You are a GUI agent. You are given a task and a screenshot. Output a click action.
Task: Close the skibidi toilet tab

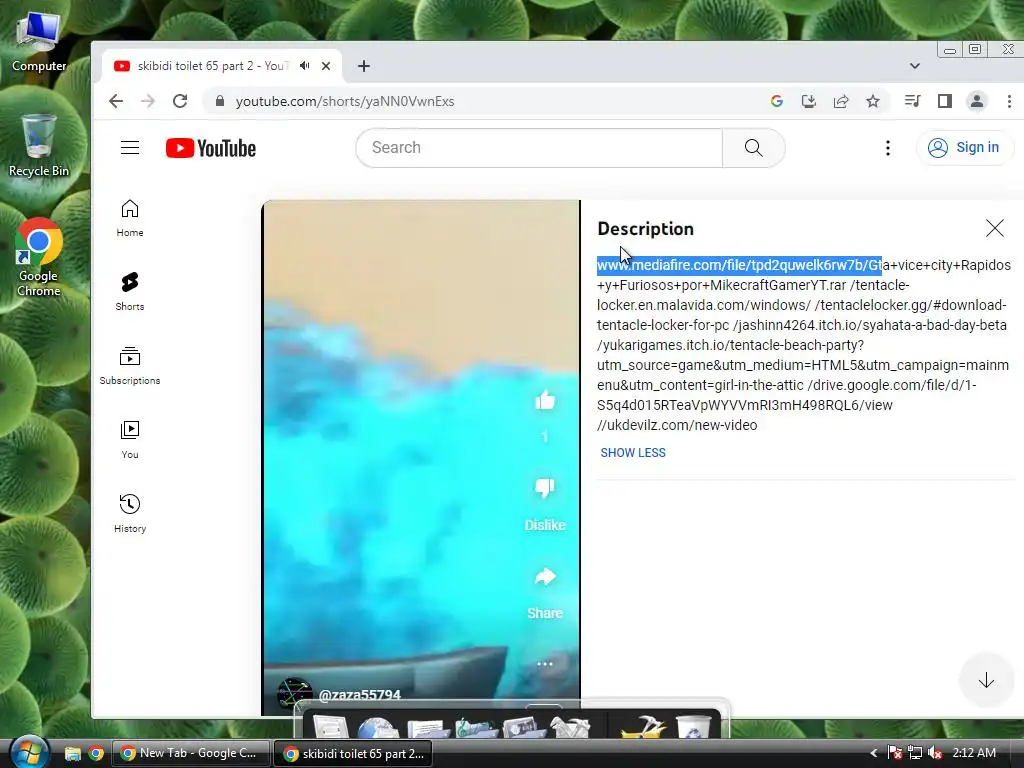pos(326,66)
